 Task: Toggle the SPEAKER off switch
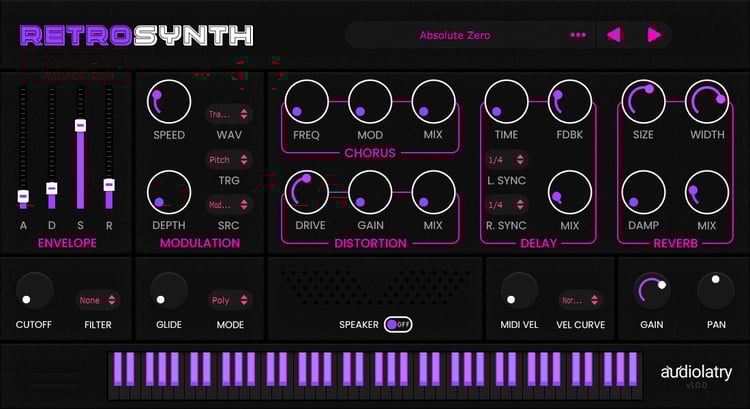[398, 324]
